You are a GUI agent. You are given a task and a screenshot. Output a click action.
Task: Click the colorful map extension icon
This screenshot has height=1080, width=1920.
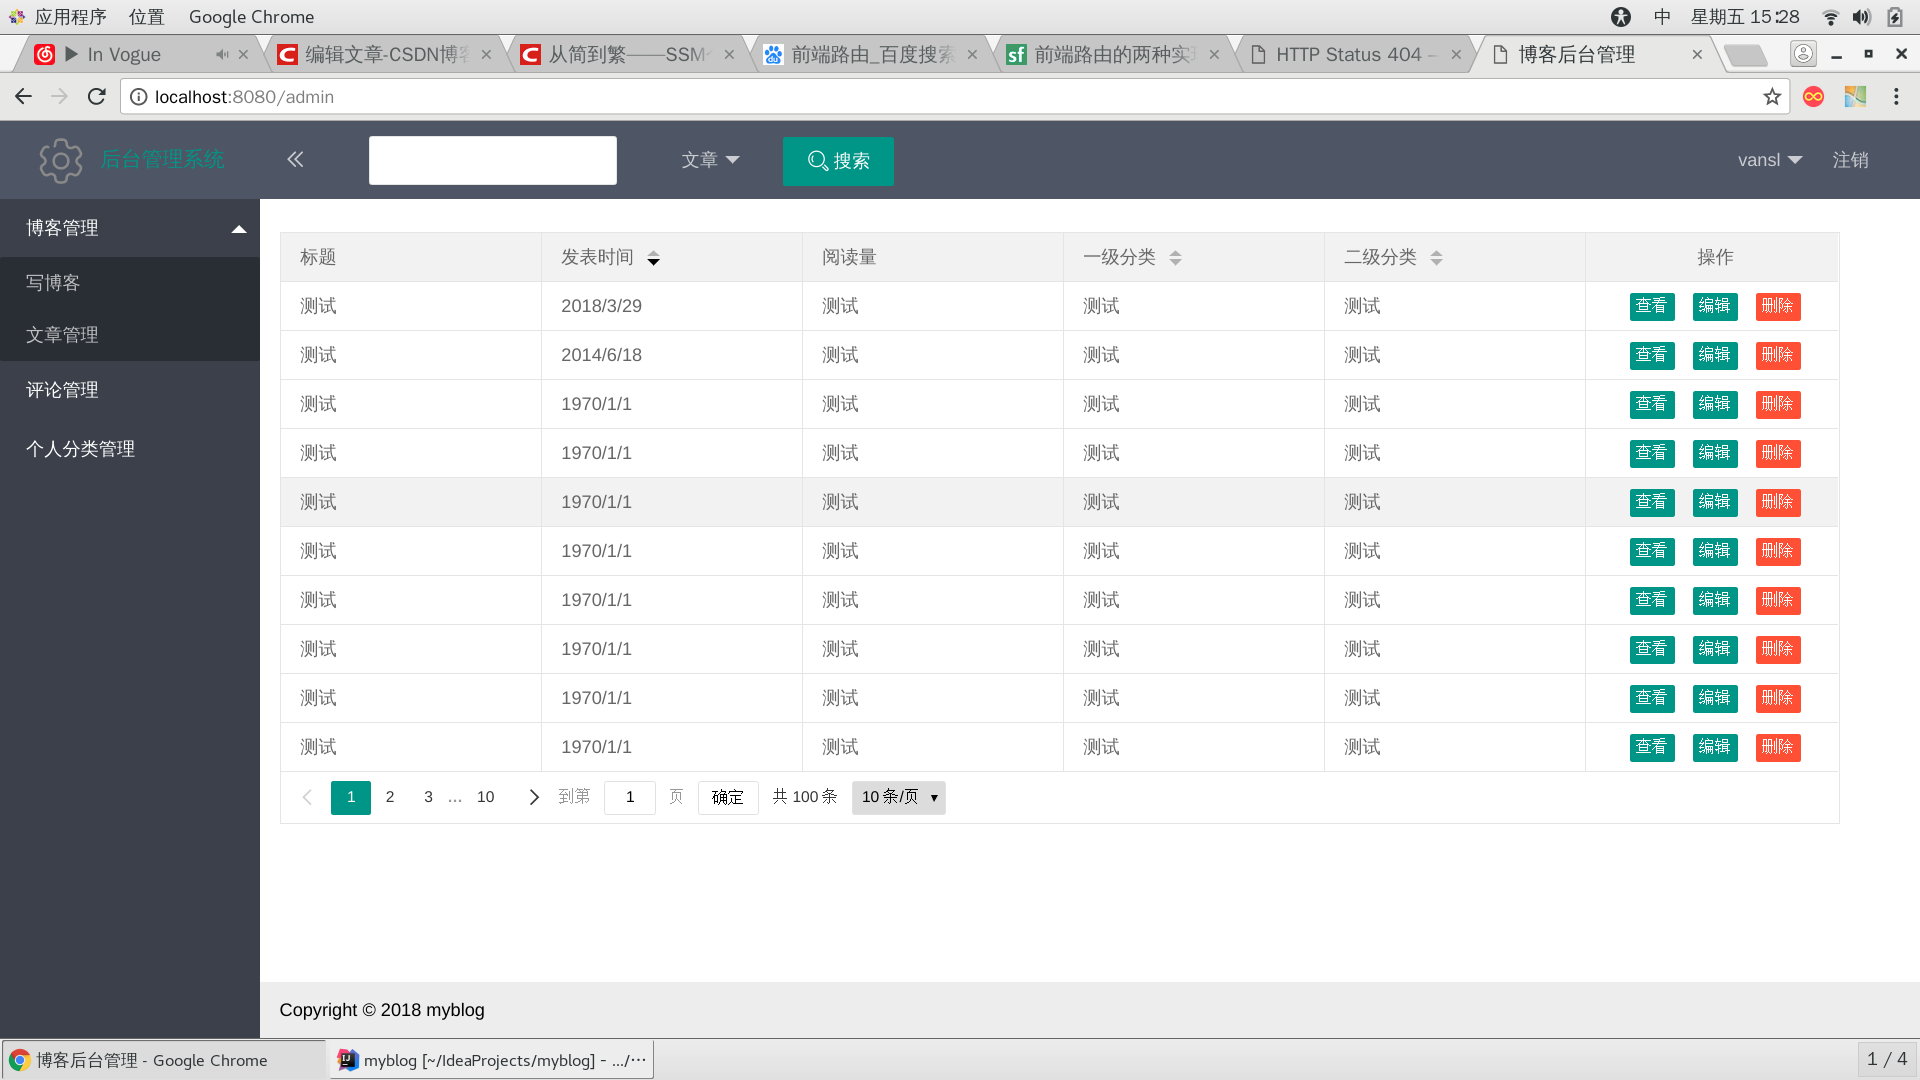click(1855, 96)
